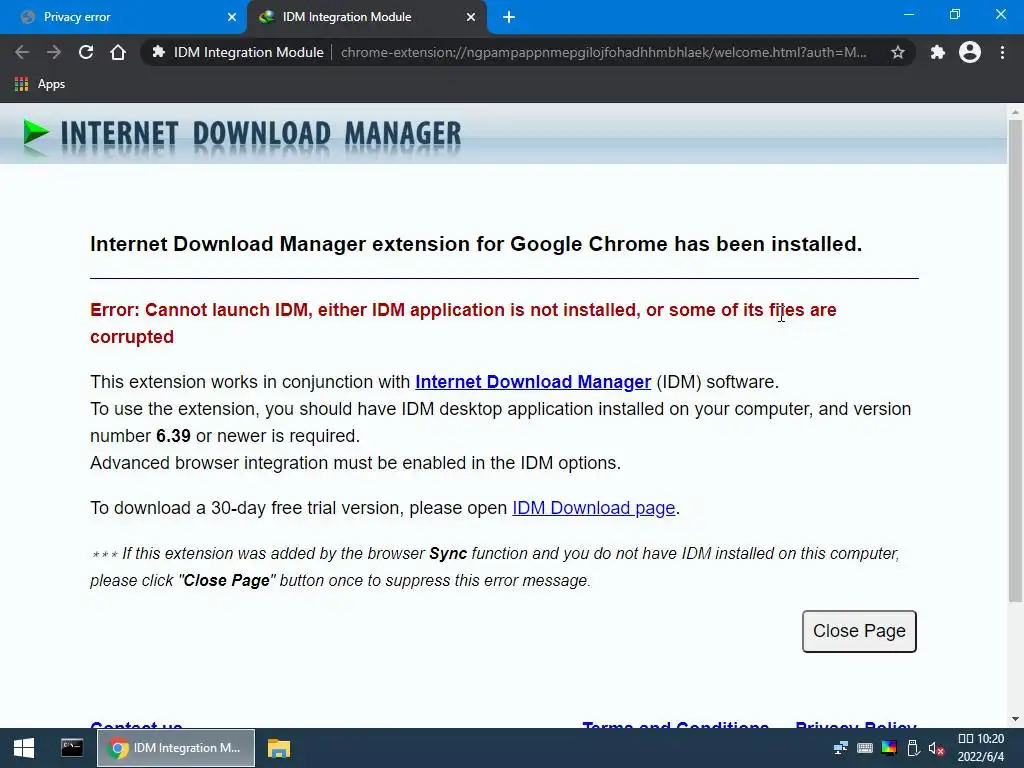Screen dimensions: 1024x768
Task: Select the Chrome IDM Integration taskbar button
Action: (176, 748)
